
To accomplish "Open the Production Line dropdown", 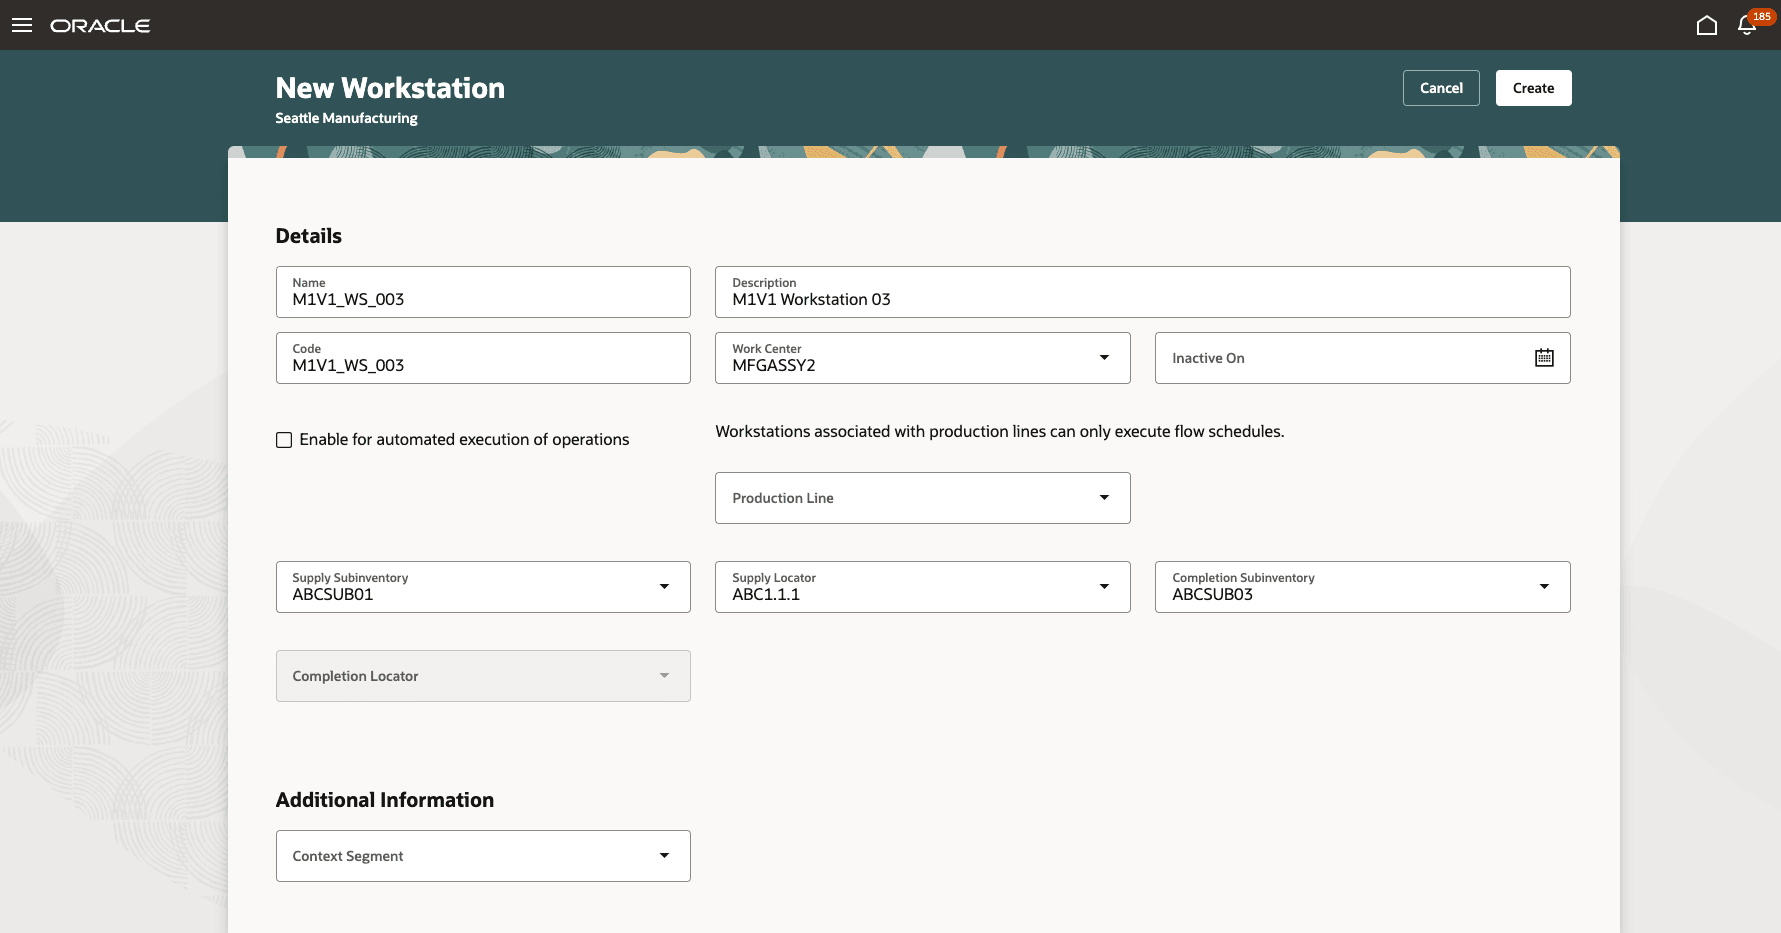I will 1104,498.
